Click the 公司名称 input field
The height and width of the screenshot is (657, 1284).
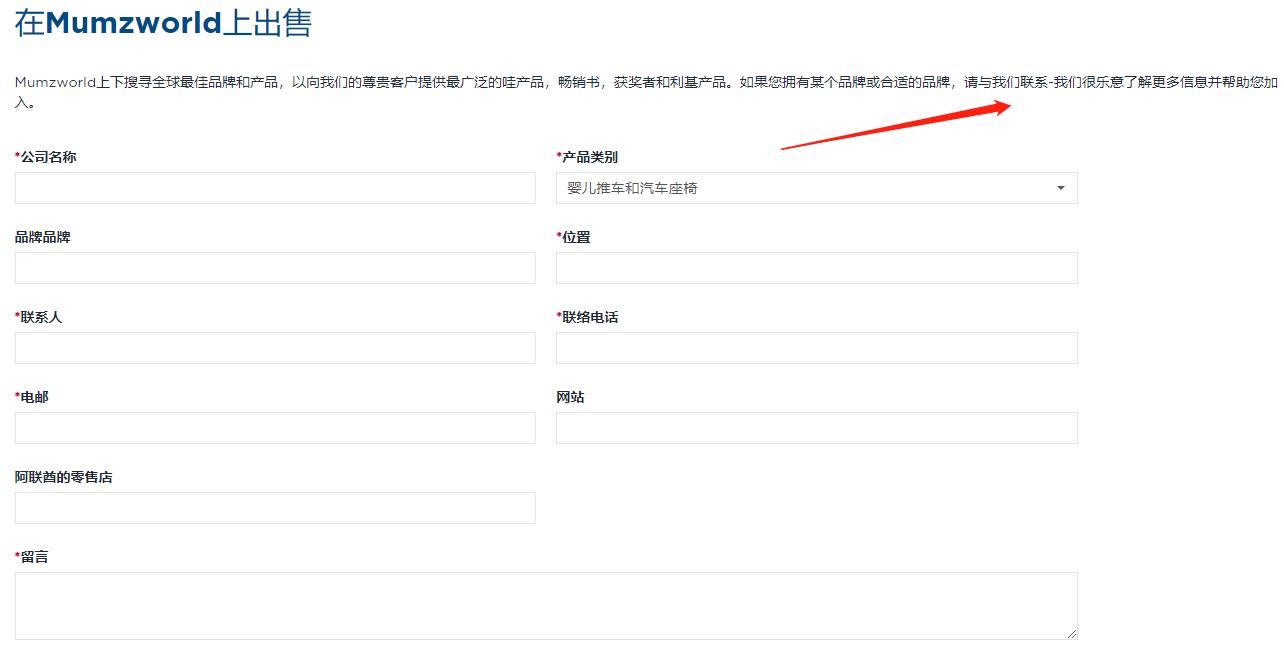(x=275, y=187)
